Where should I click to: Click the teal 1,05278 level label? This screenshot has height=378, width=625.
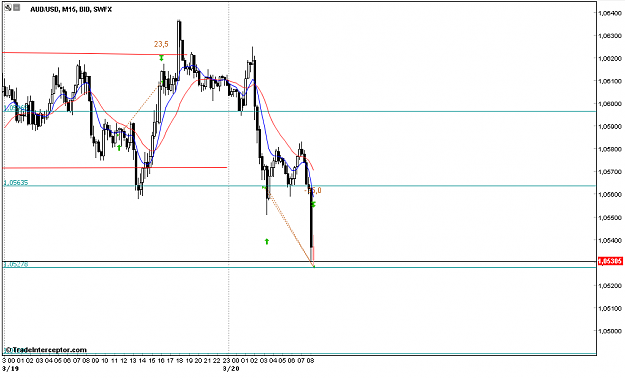pos(16,264)
